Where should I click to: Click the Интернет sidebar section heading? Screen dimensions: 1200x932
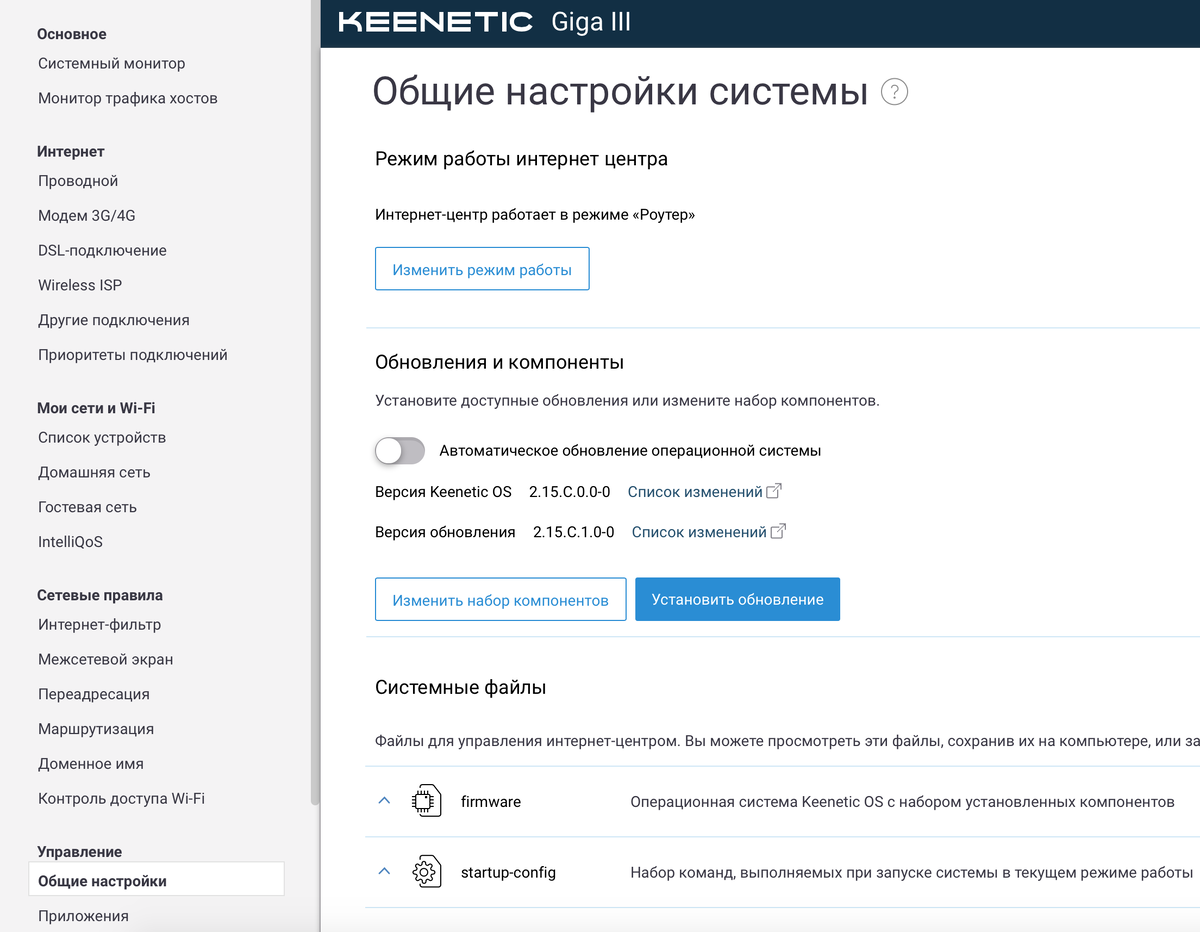tap(71, 152)
